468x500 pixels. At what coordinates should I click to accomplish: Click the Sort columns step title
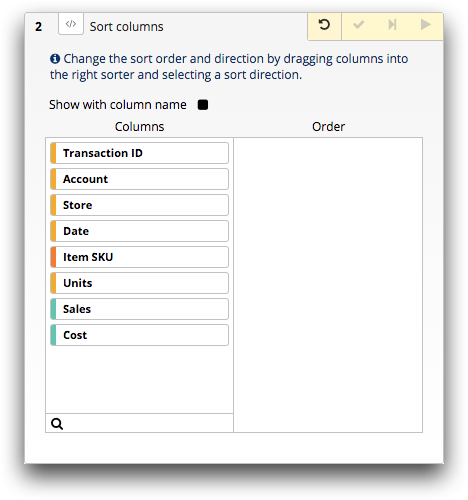[x=126, y=27]
